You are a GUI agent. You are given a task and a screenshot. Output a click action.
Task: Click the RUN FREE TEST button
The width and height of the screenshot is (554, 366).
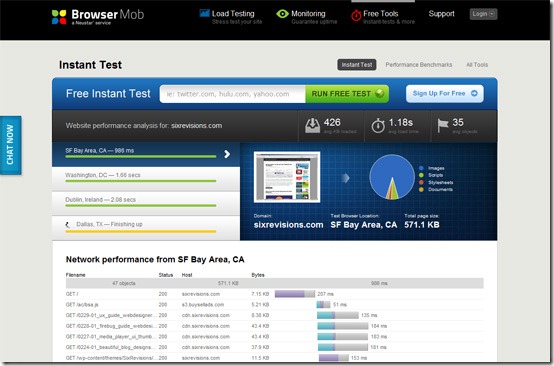[x=347, y=94]
